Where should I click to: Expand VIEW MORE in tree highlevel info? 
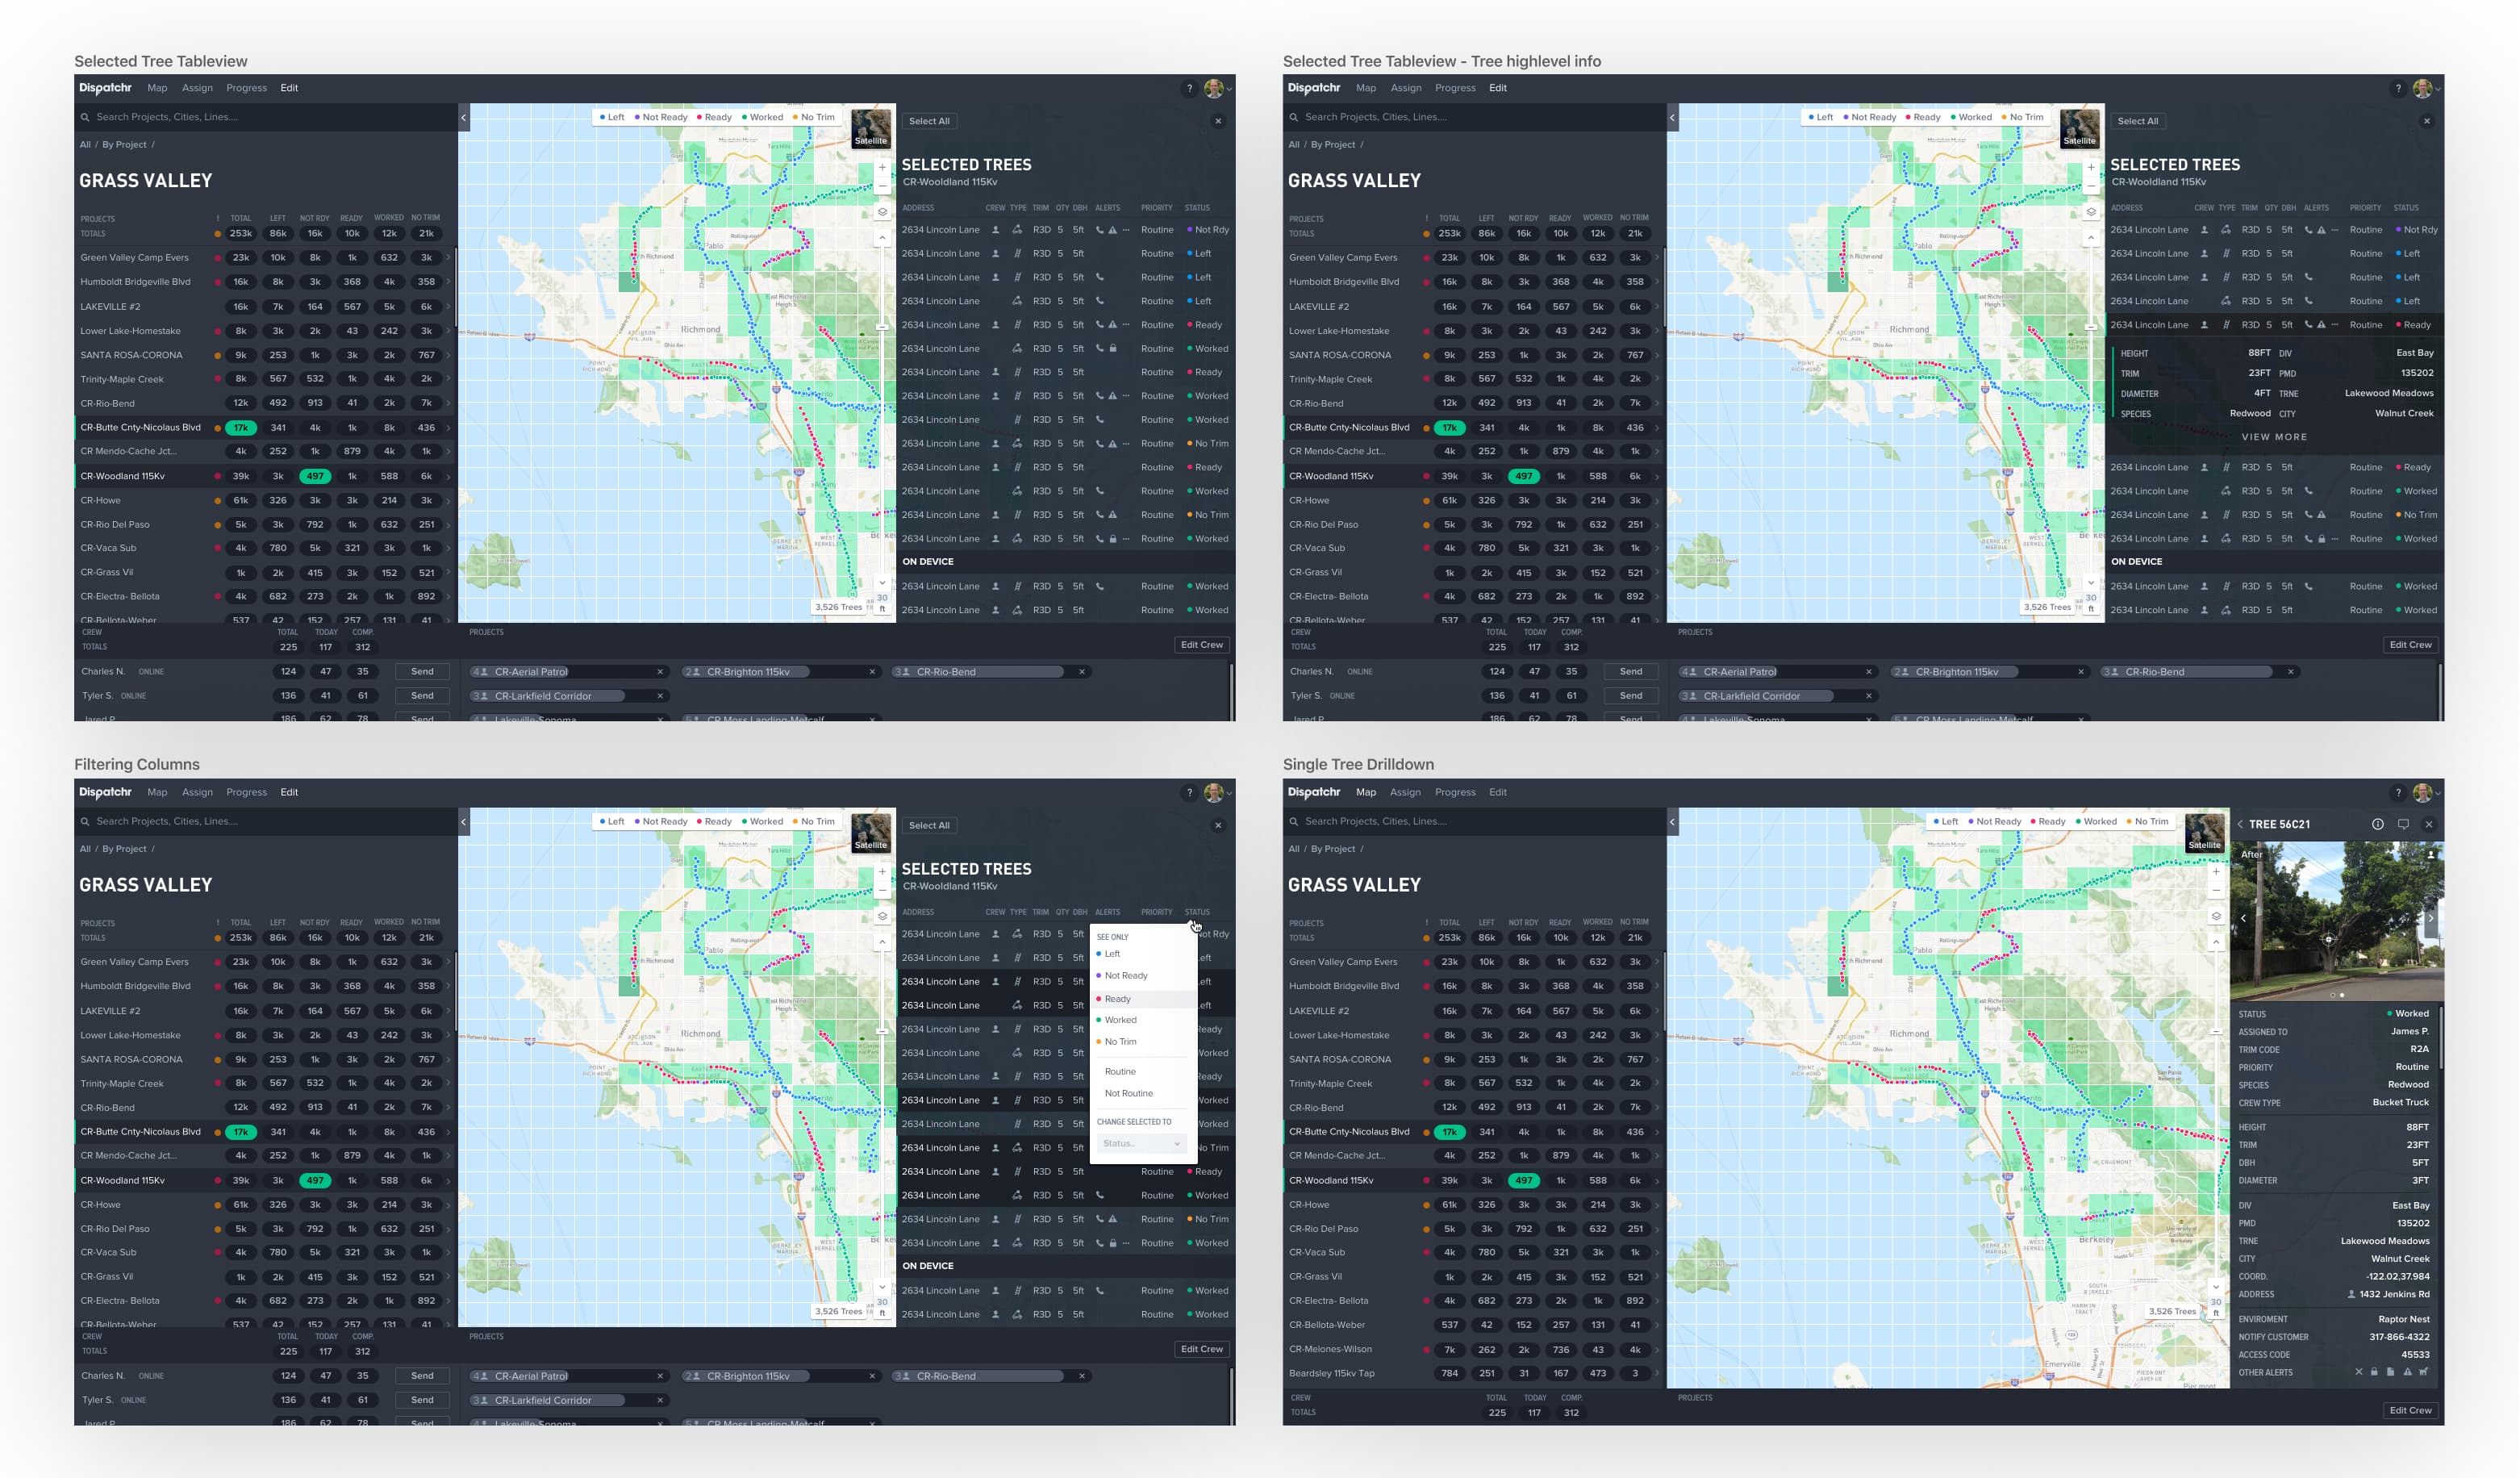(x=2274, y=437)
